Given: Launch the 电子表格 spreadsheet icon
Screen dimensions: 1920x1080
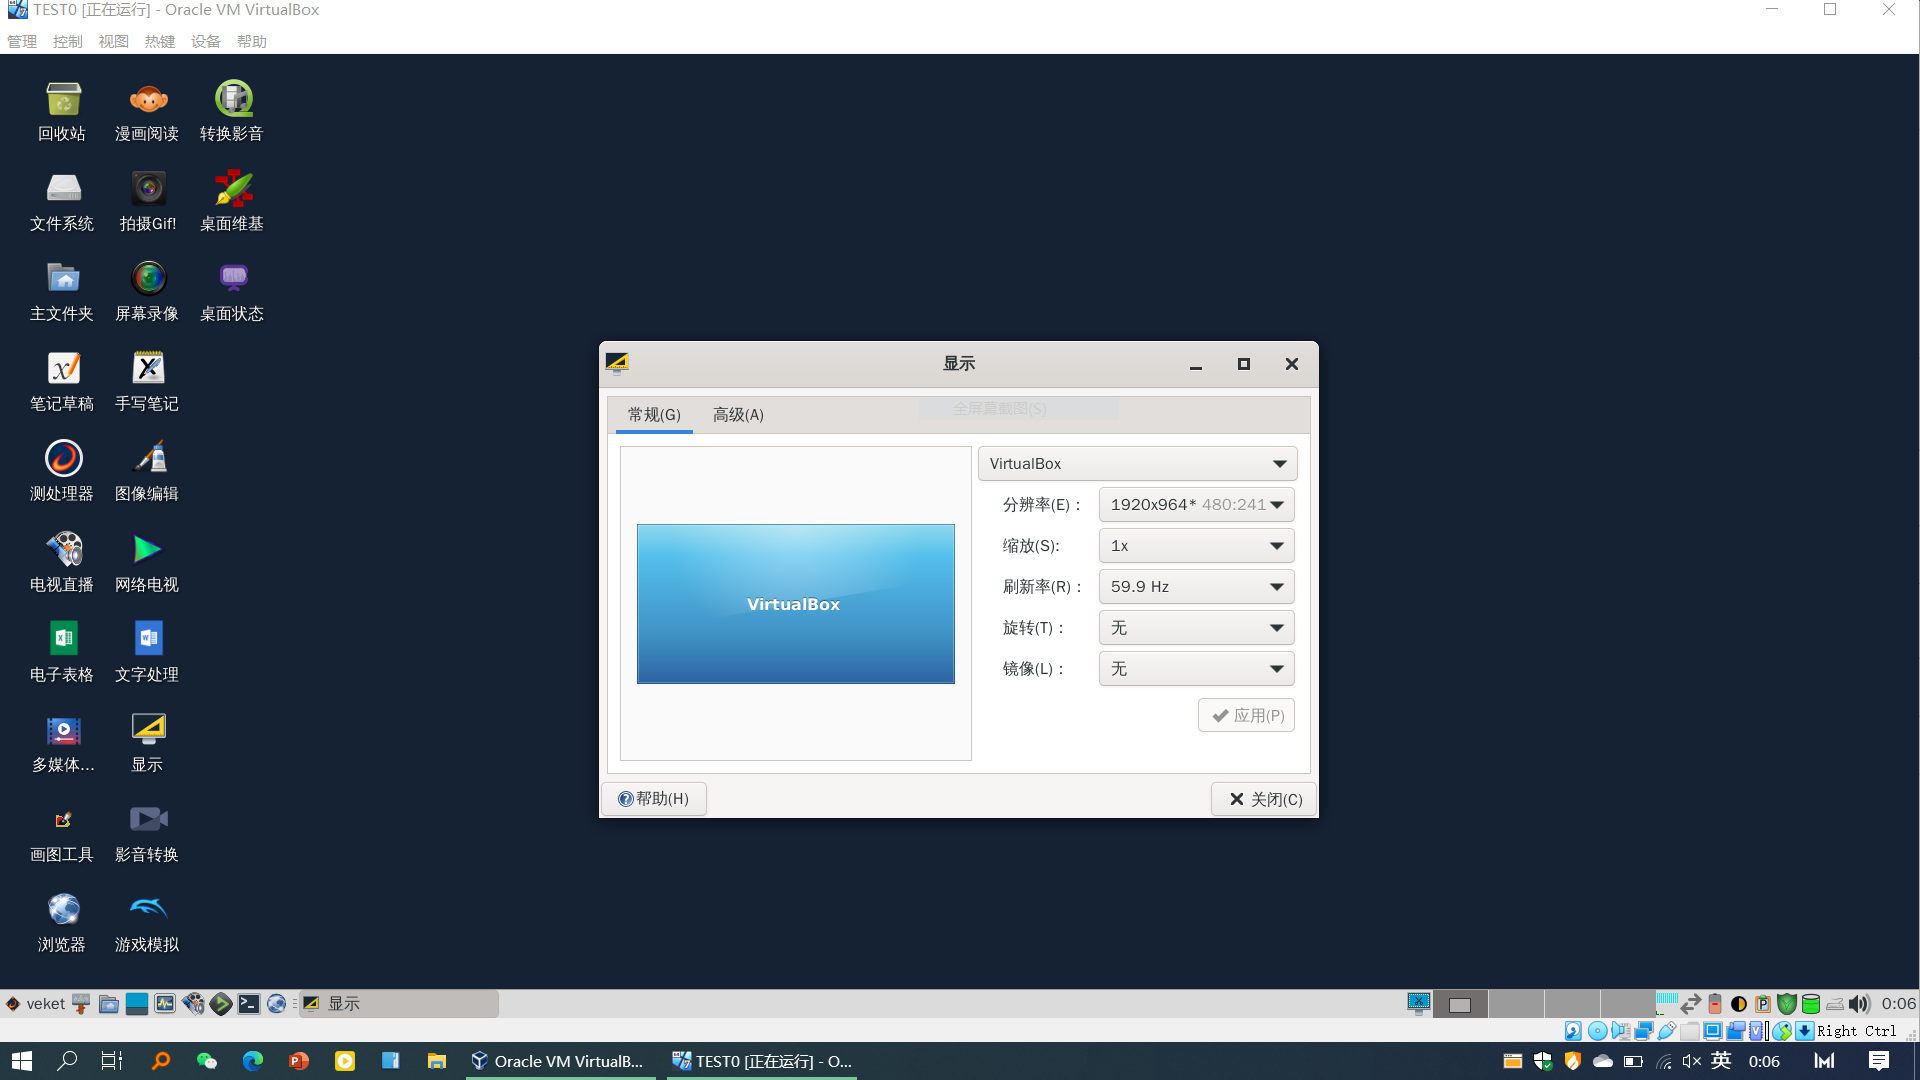Looking at the screenshot, I should [x=62, y=652].
